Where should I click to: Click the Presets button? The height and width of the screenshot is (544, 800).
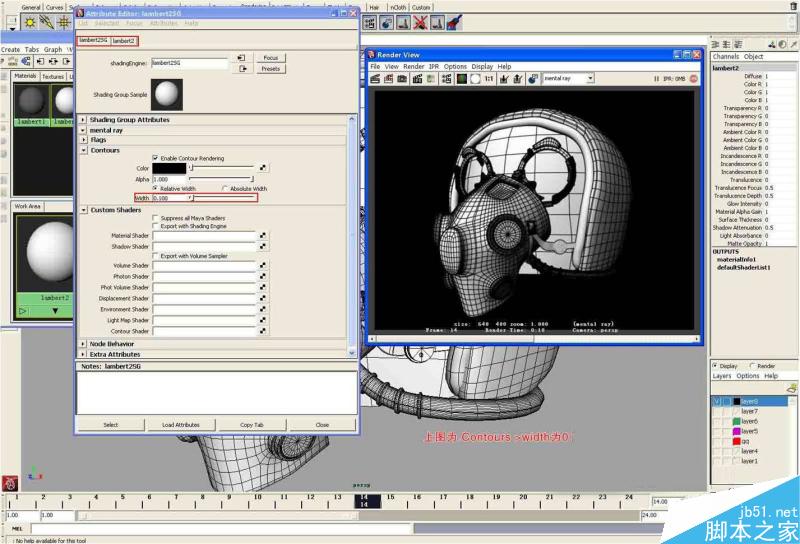(270, 69)
